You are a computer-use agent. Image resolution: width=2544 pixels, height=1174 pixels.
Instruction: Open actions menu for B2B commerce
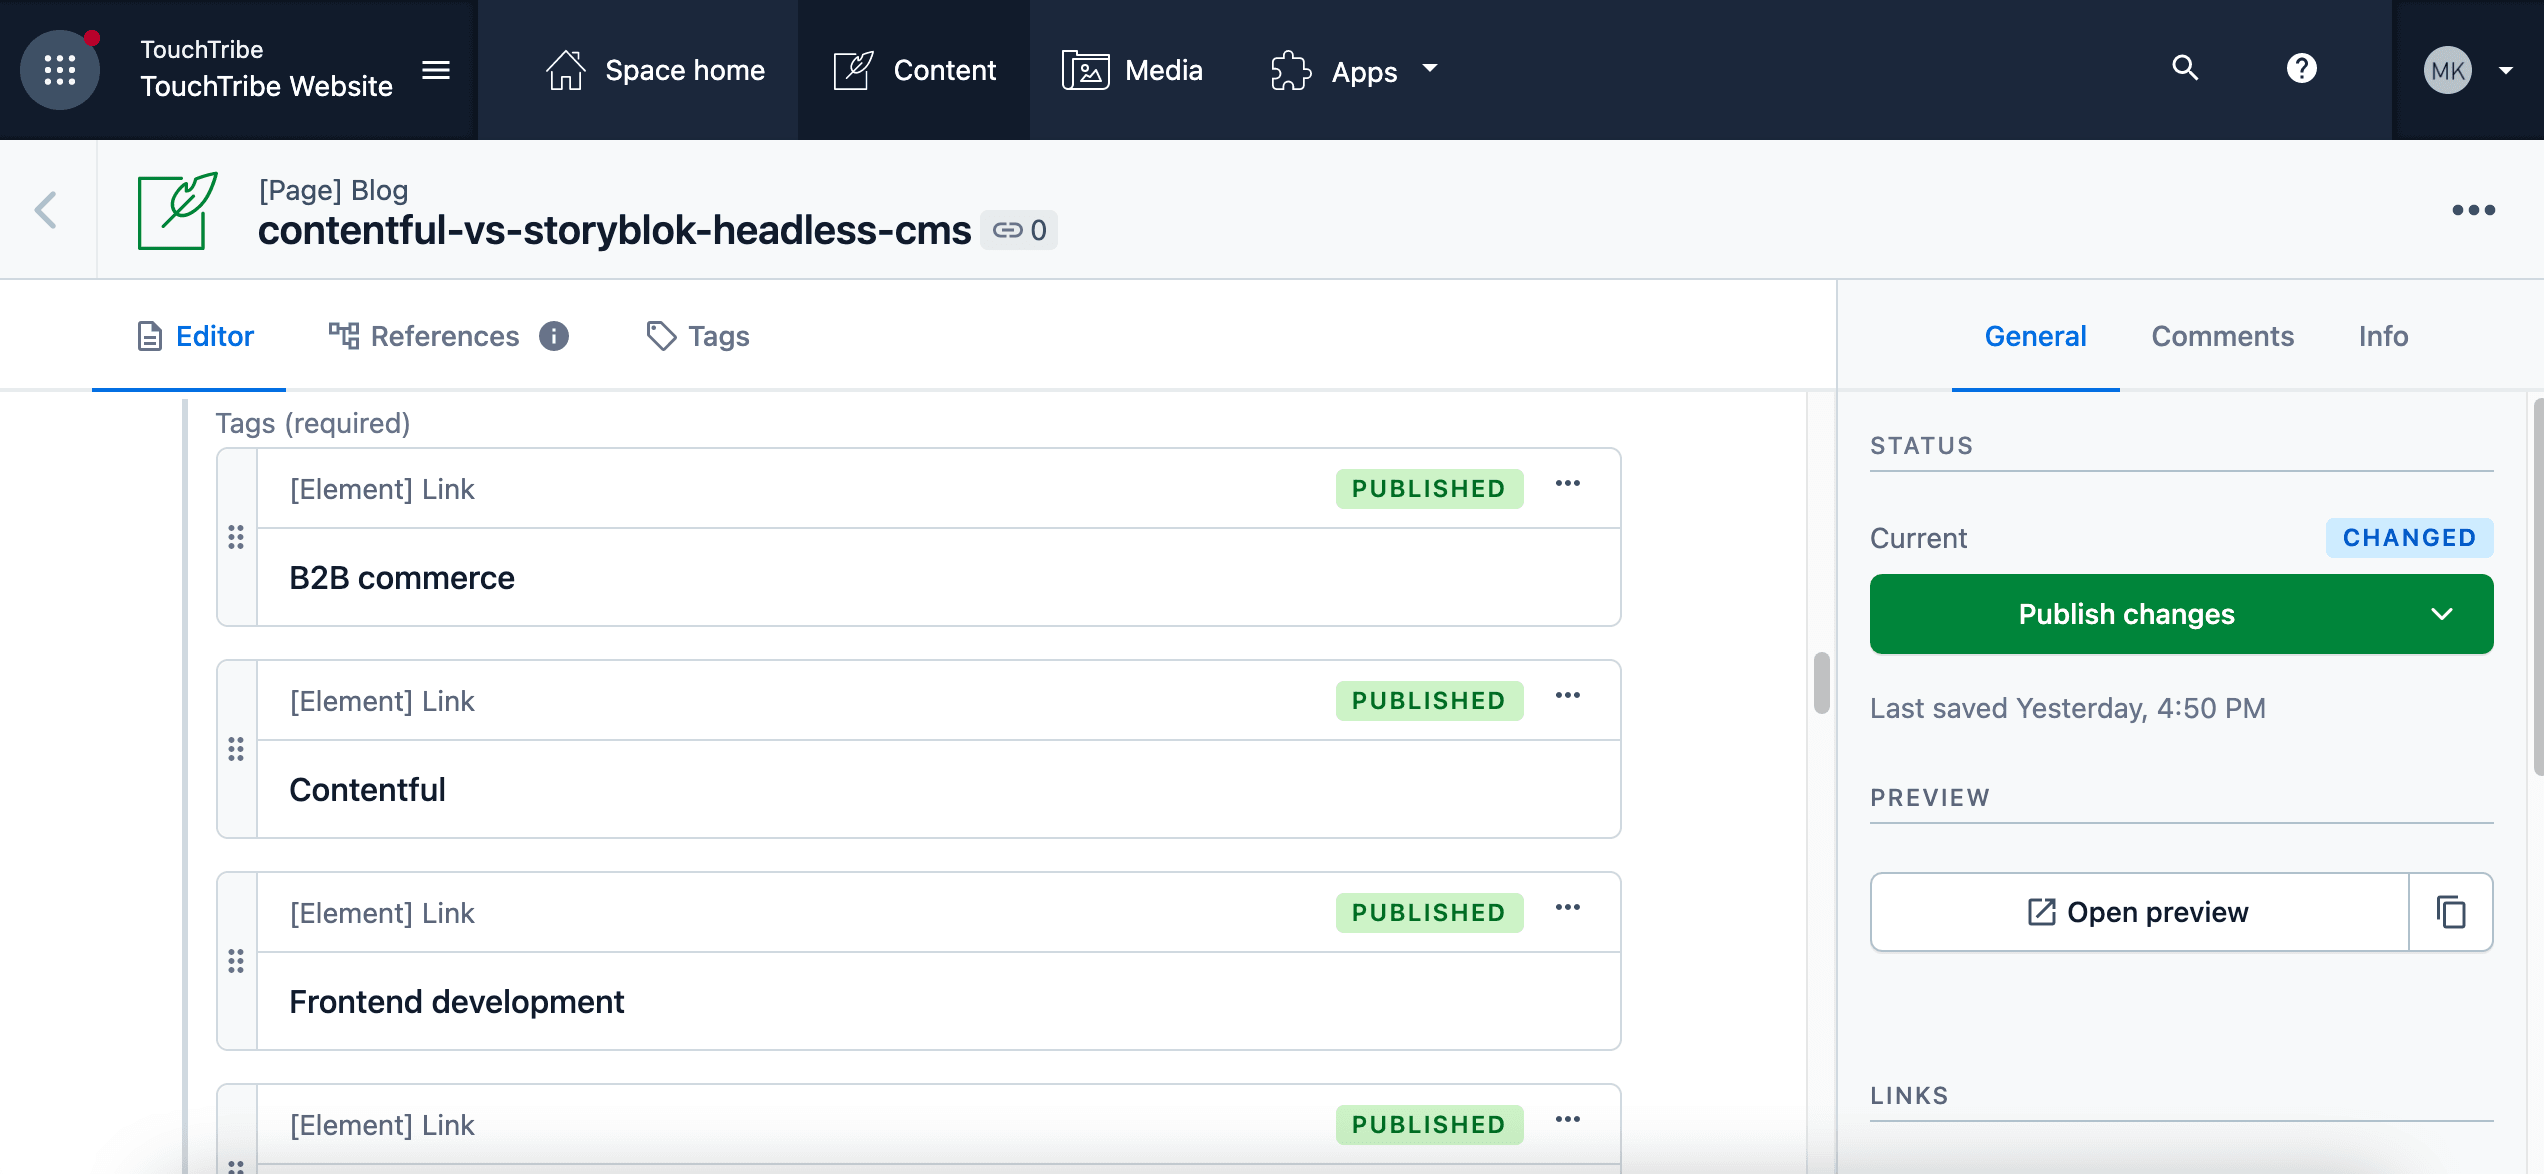click(x=1568, y=484)
